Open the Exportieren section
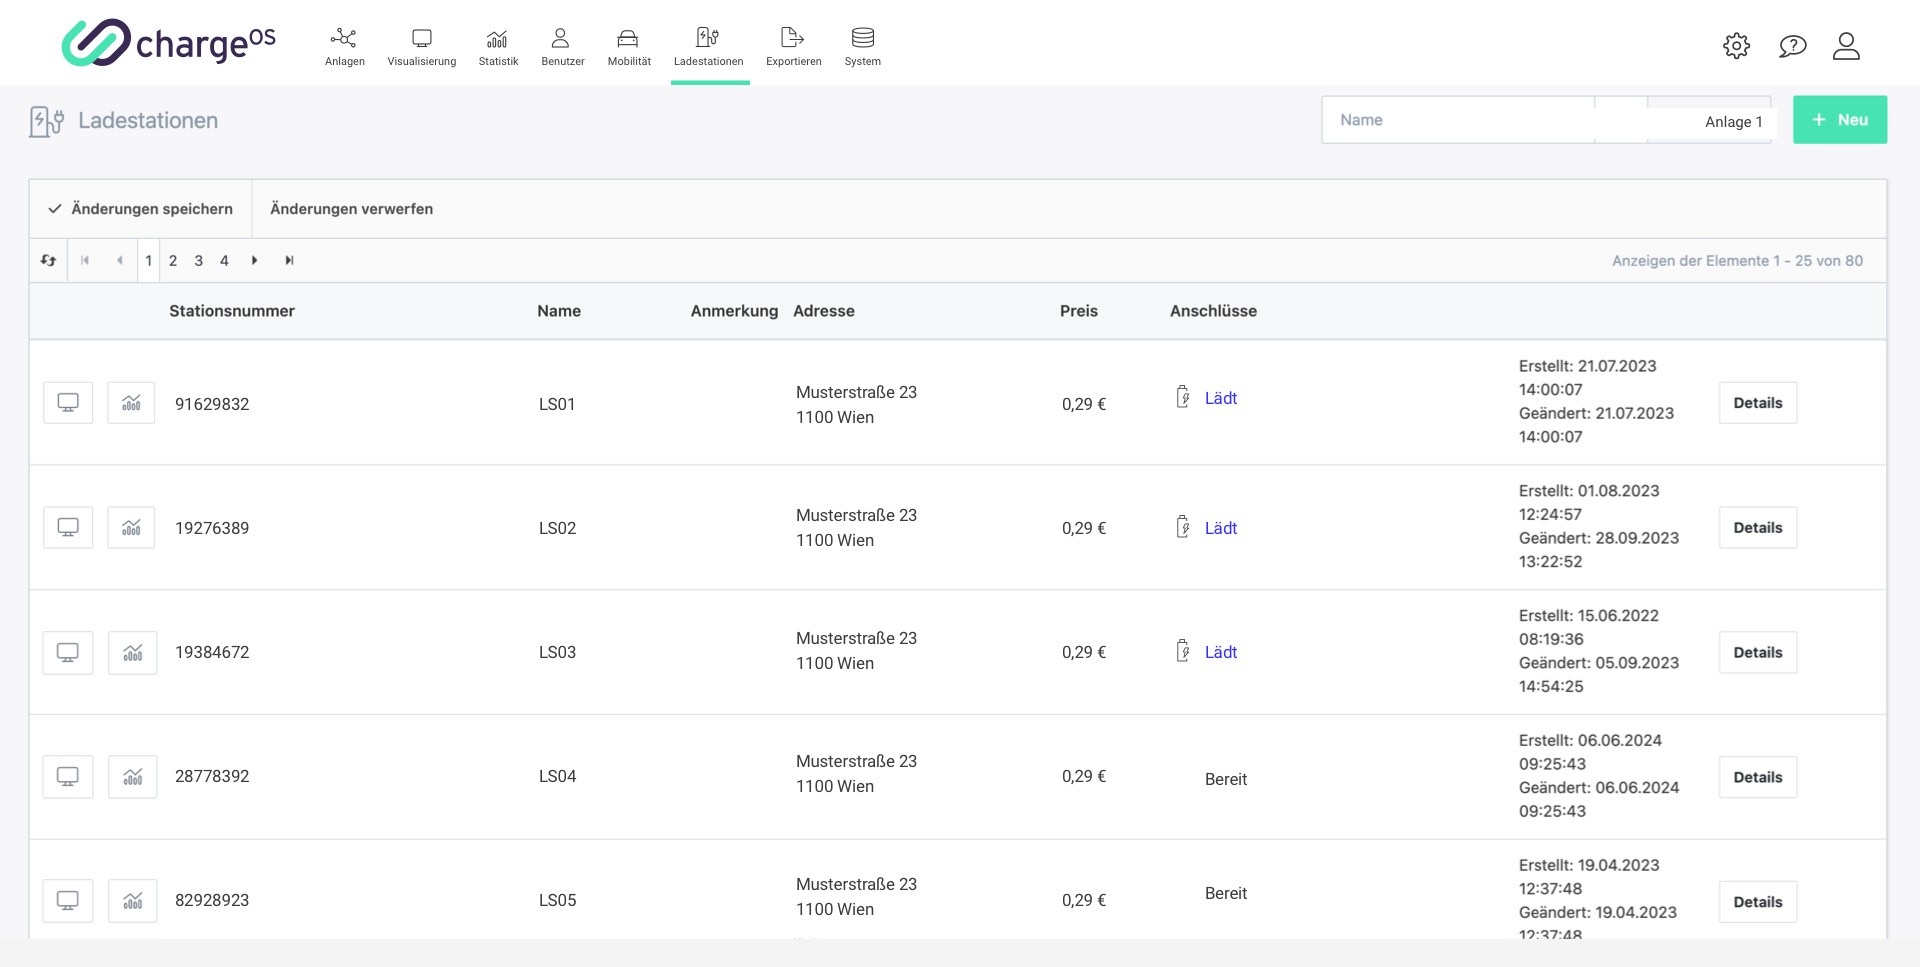Viewport: 1920px width, 967px height. (x=793, y=46)
